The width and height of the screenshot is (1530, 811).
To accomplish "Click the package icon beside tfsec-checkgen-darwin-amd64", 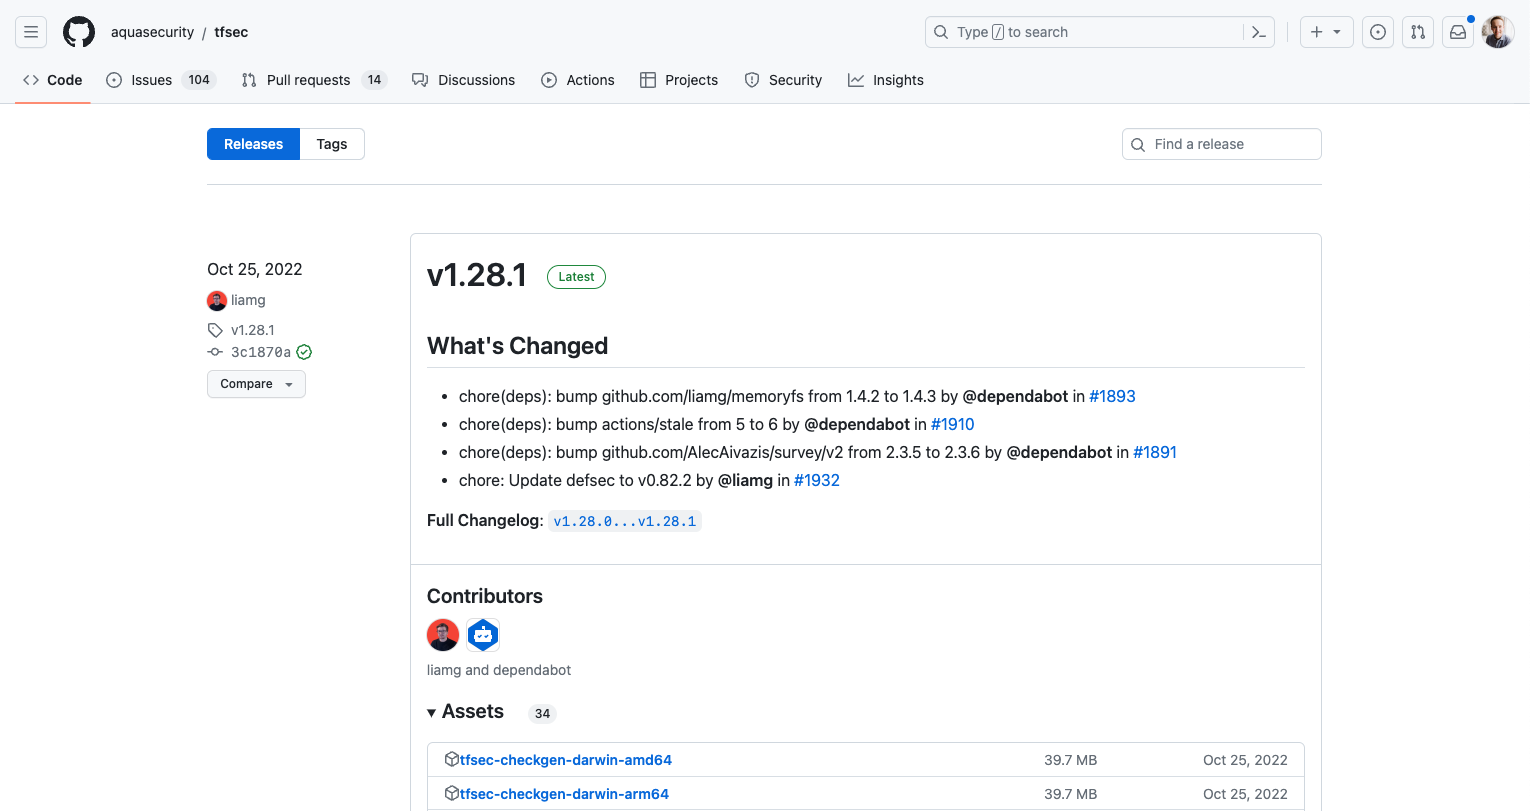I will 451,759.
